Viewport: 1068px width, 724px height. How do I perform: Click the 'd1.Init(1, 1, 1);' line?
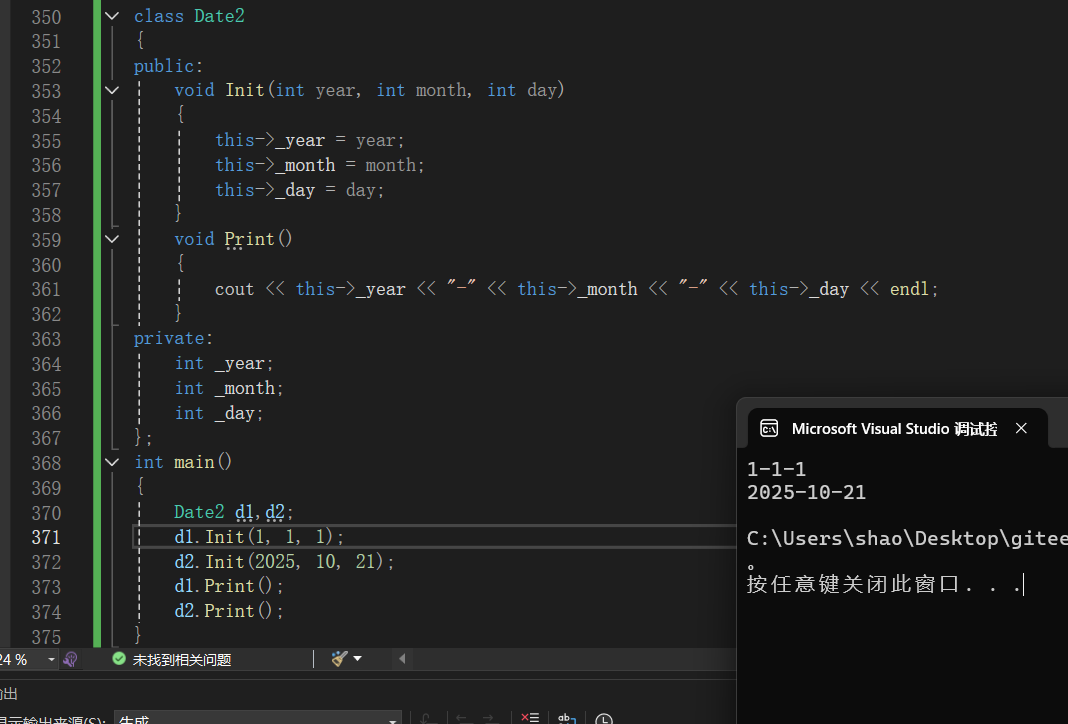coord(260,537)
